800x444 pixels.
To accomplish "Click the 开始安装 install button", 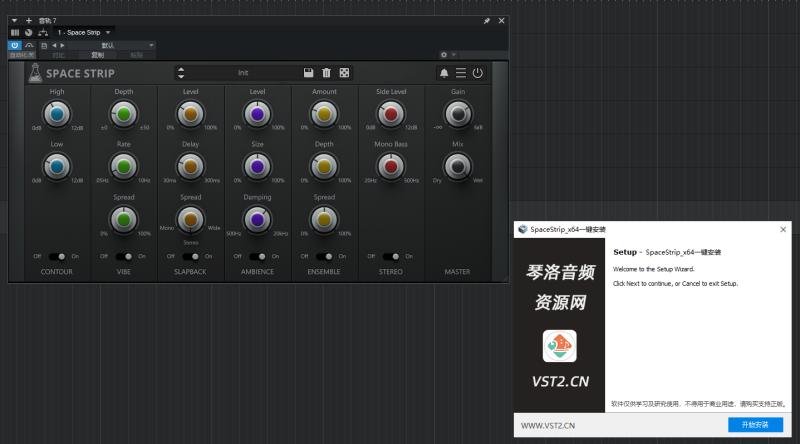I will coord(755,425).
